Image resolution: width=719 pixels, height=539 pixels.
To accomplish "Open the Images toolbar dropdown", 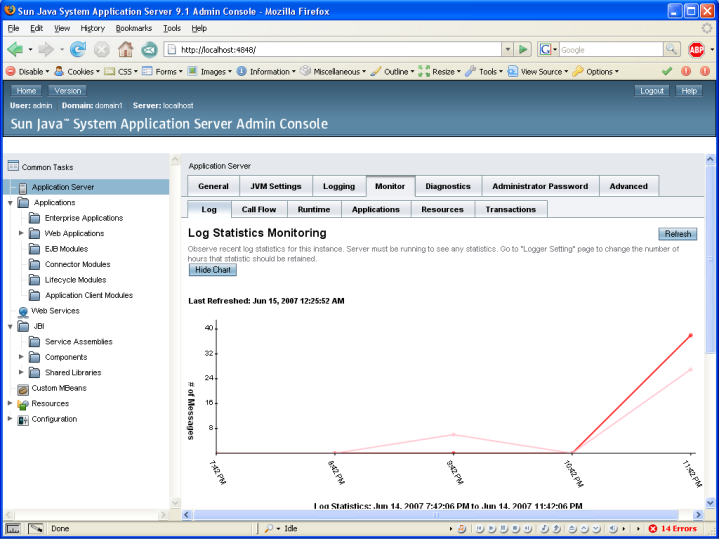I will click(x=210, y=72).
